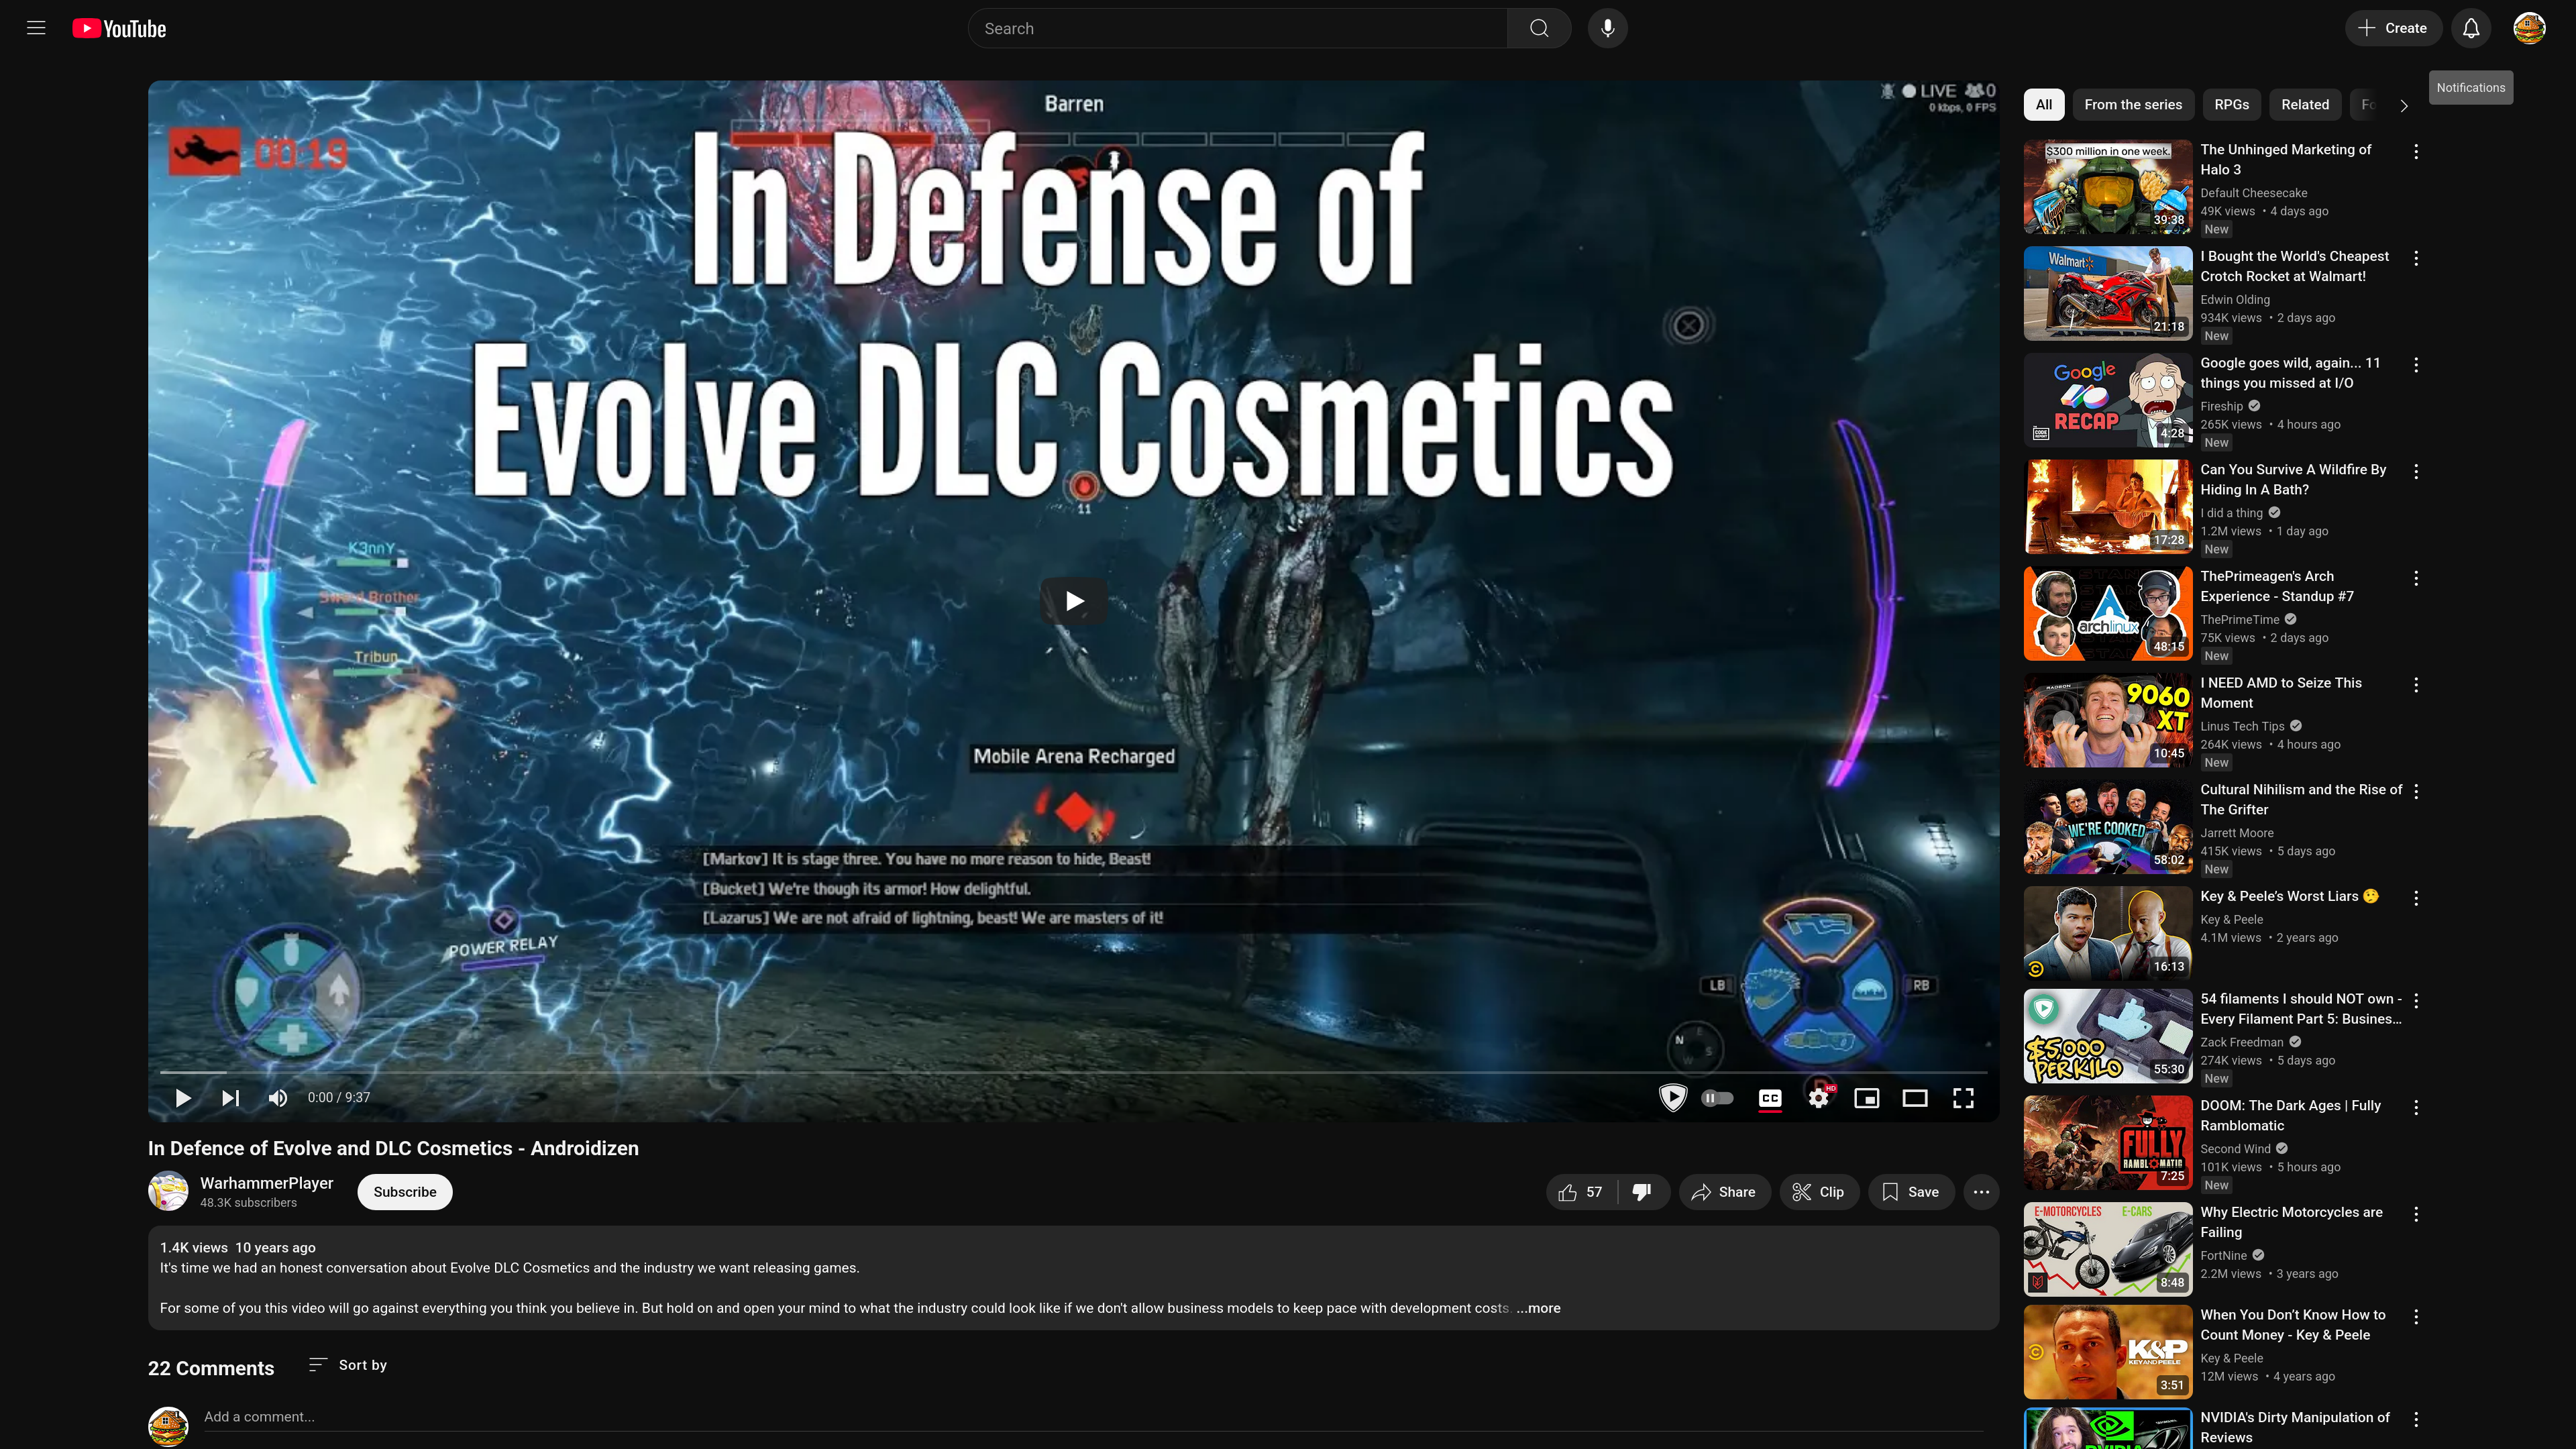
Task: Click the Add a comment field
Action: [1093, 1417]
